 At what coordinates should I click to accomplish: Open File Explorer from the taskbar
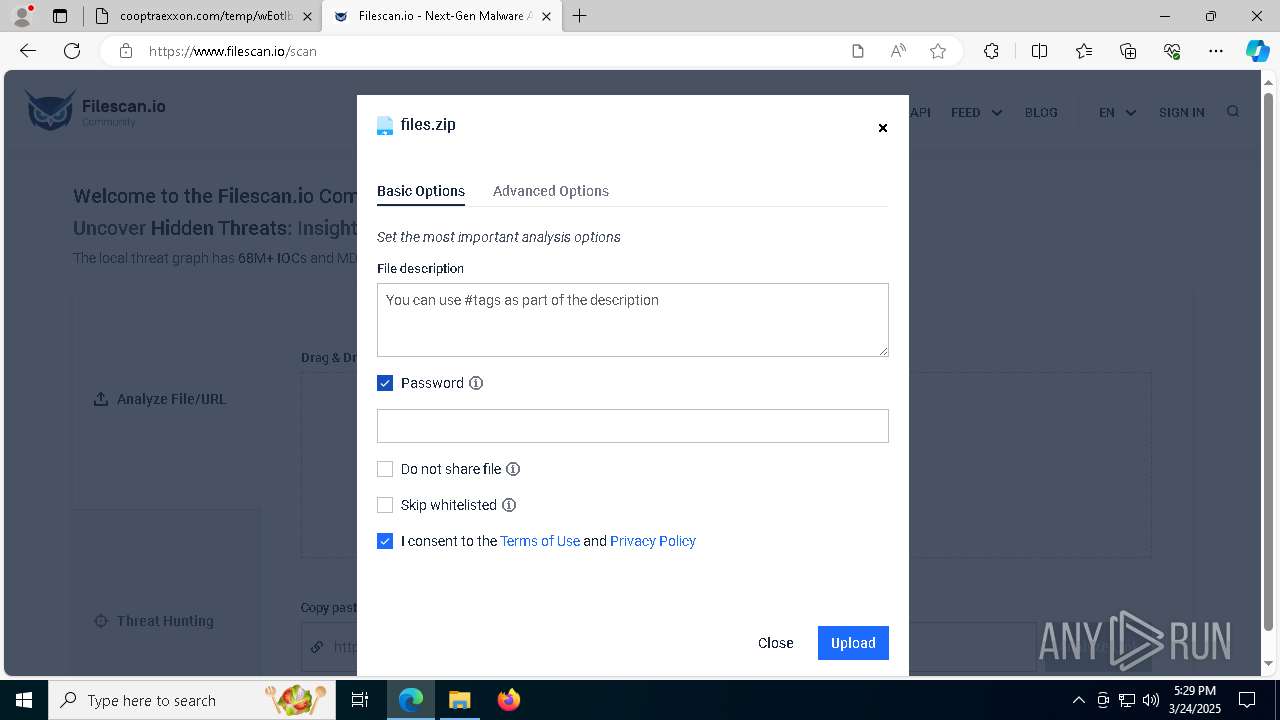[x=459, y=700]
